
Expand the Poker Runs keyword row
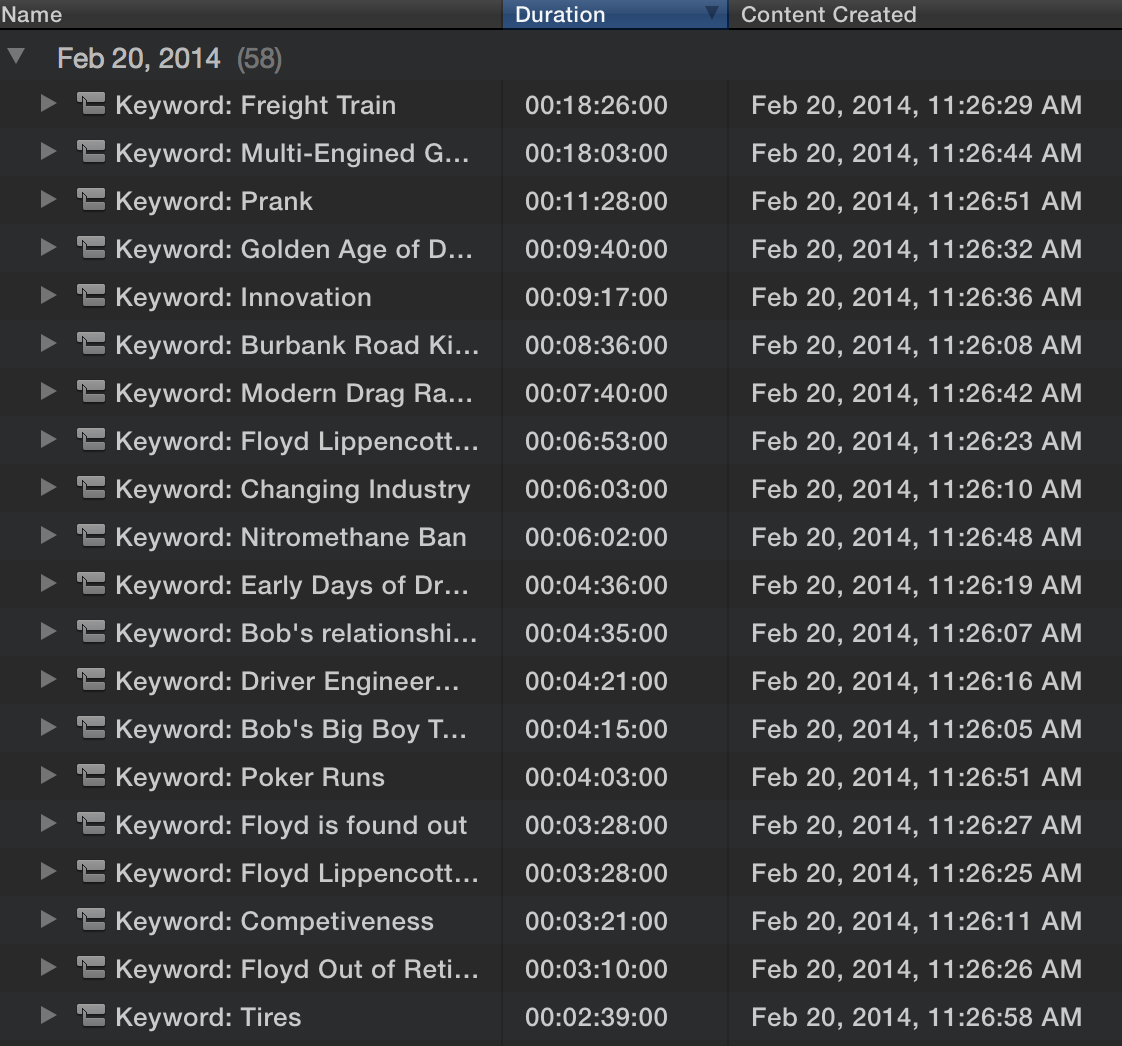[49, 775]
